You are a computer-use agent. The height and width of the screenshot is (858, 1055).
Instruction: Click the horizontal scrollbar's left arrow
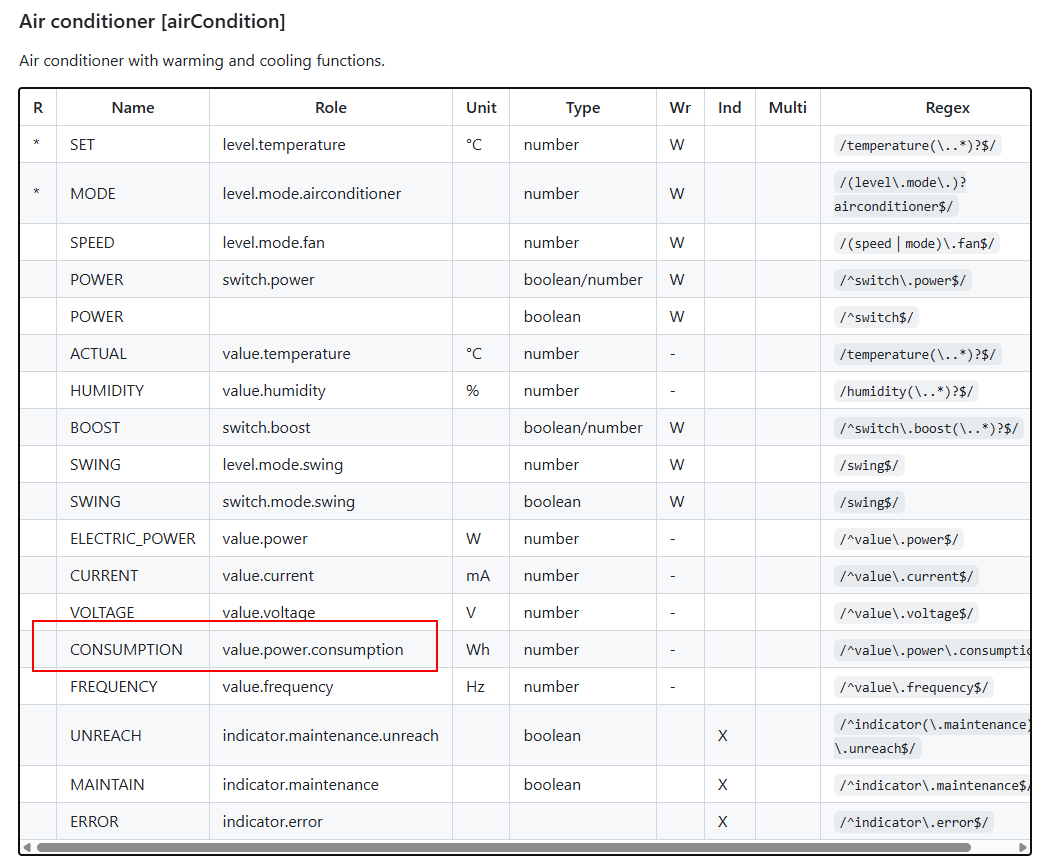(27, 848)
